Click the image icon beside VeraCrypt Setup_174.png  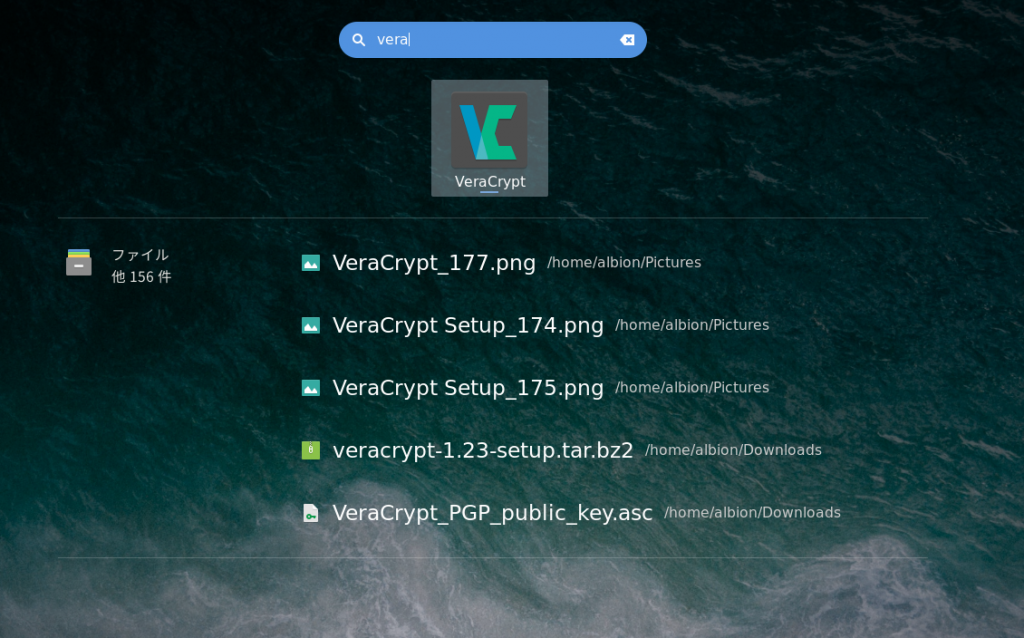click(311, 325)
